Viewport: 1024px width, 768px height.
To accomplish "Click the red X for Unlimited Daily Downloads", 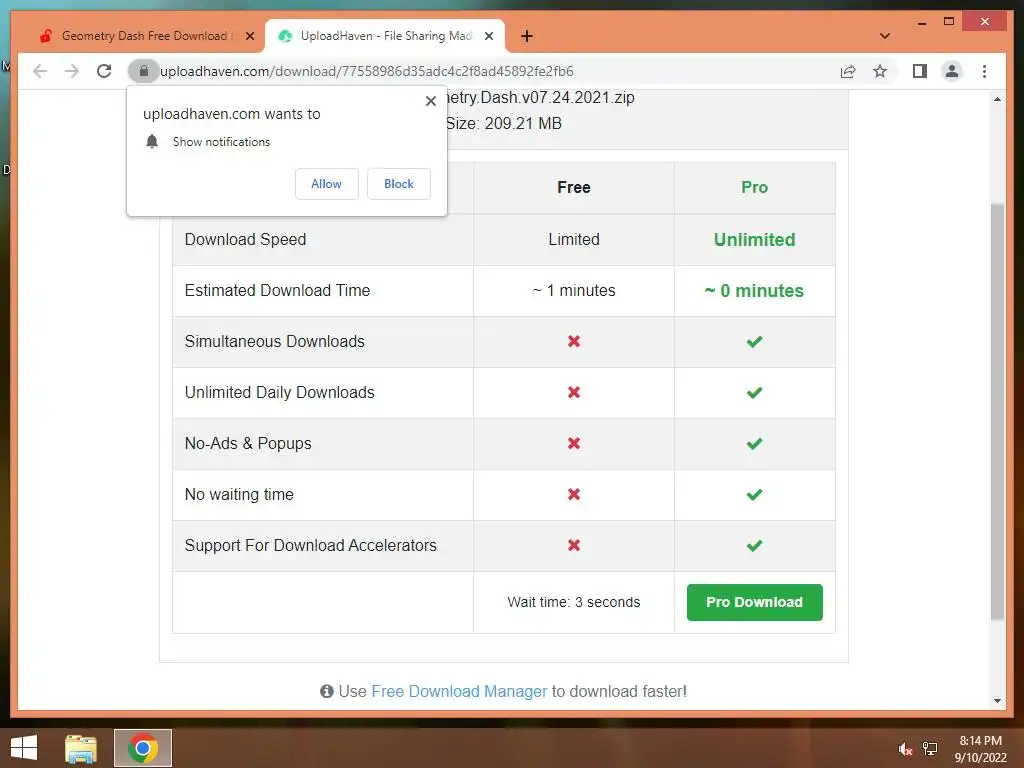I will click(x=574, y=392).
